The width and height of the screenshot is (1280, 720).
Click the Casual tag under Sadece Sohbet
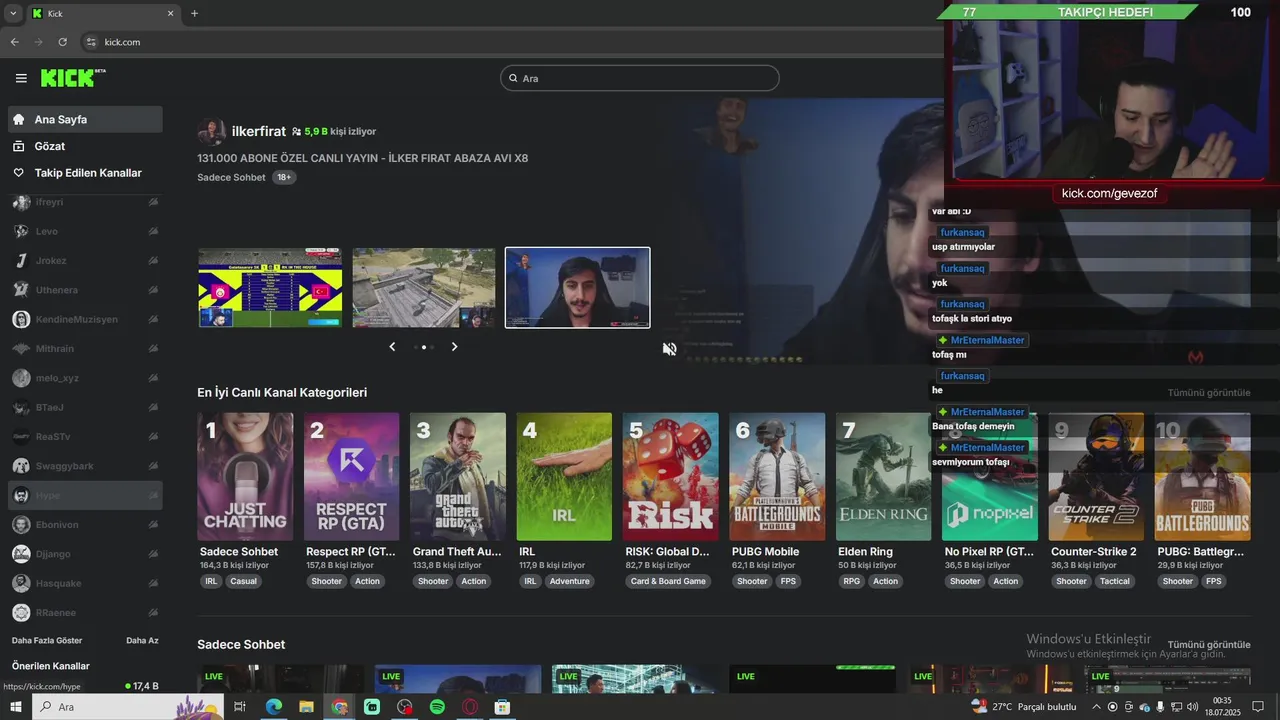coord(243,581)
